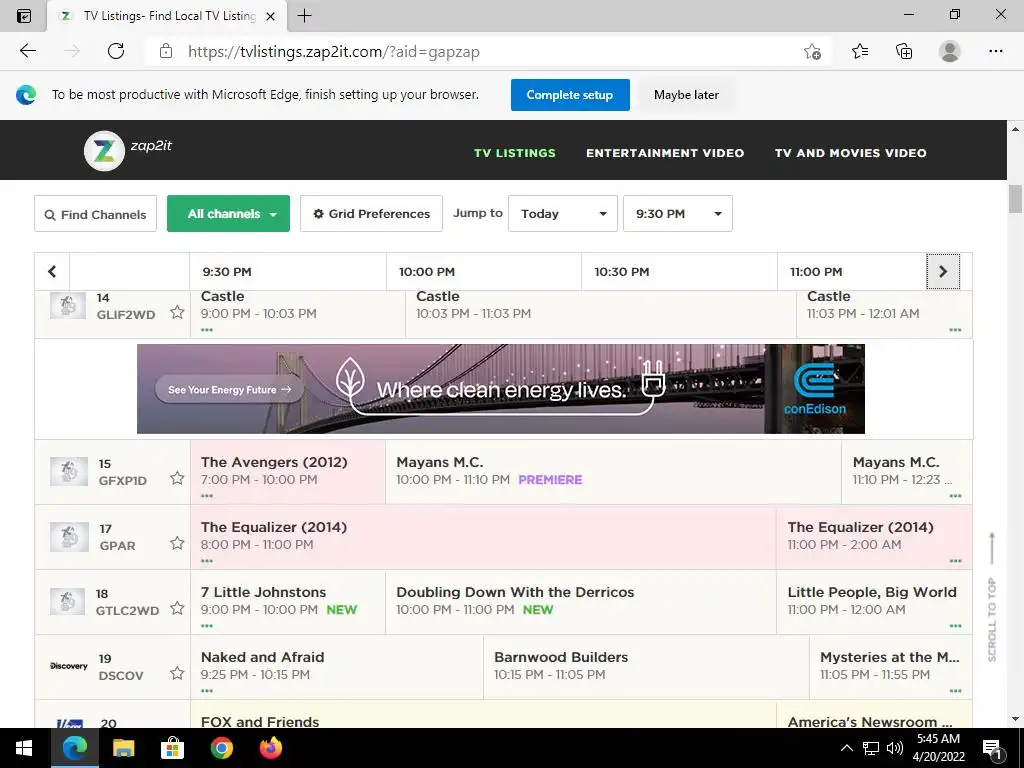1024x768 pixels.
Task: Favorite channel 19 DSCOV star
Action: coord(177,673)
